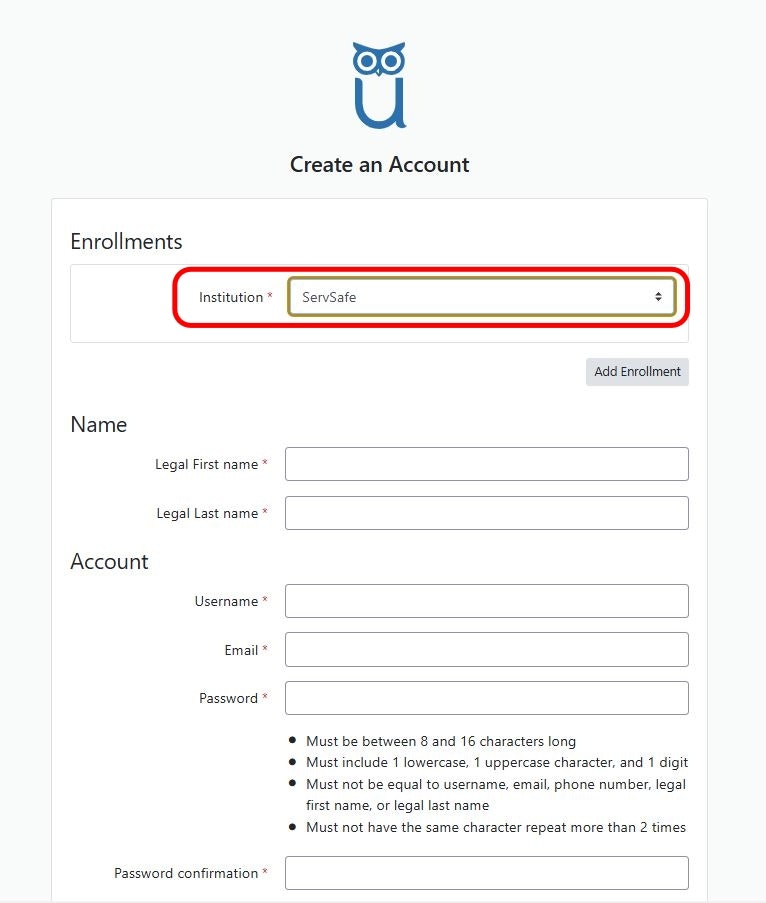Click the Institution dropdown's up-down arrows

(658, 297)
